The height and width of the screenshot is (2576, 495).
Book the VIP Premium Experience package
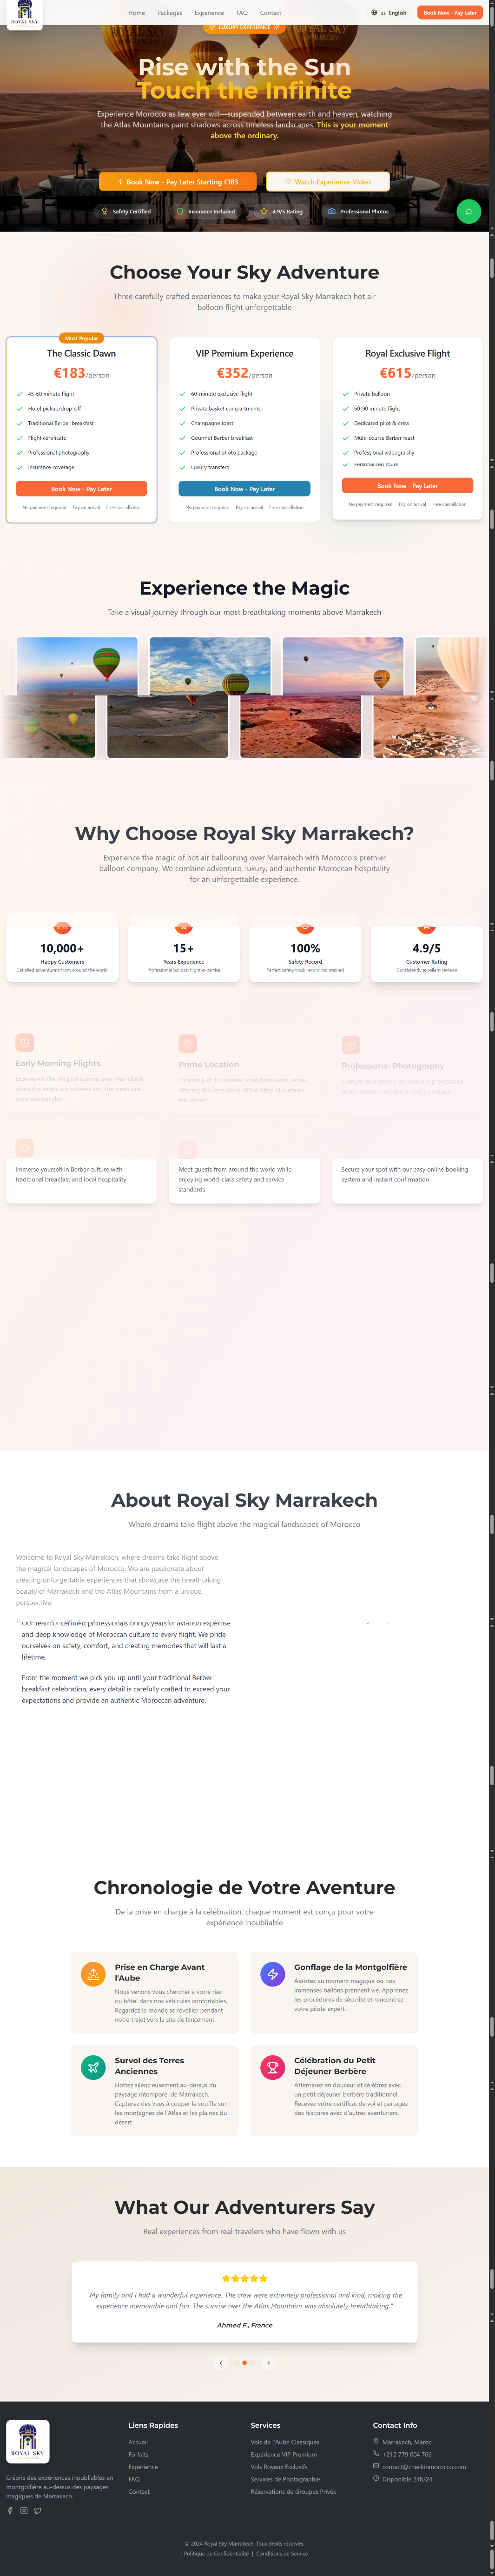[244, 489]
